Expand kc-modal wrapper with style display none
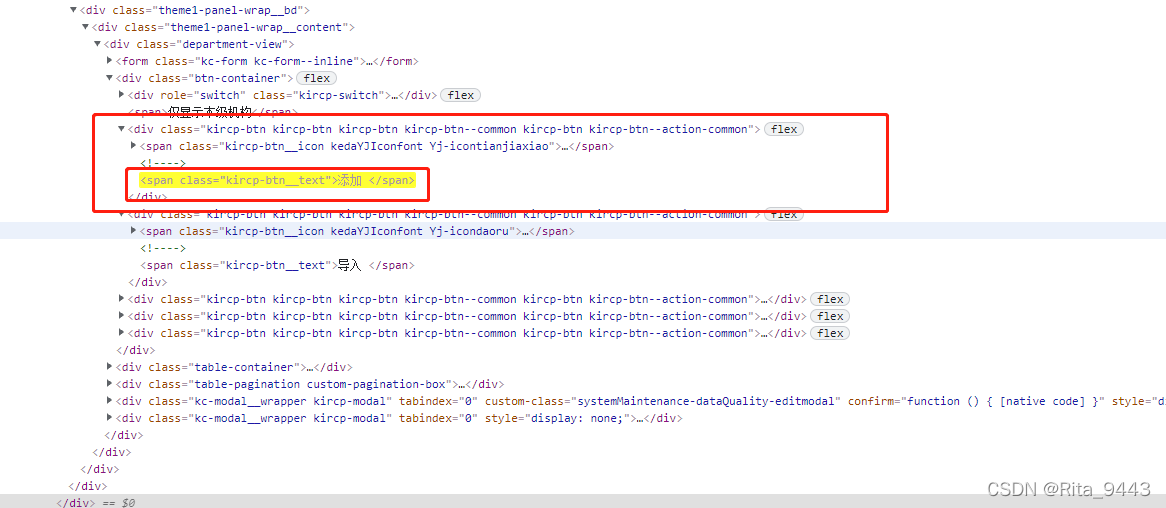Image resolution: width=1166 pixels, height=508 pixels. pos(109,418)
